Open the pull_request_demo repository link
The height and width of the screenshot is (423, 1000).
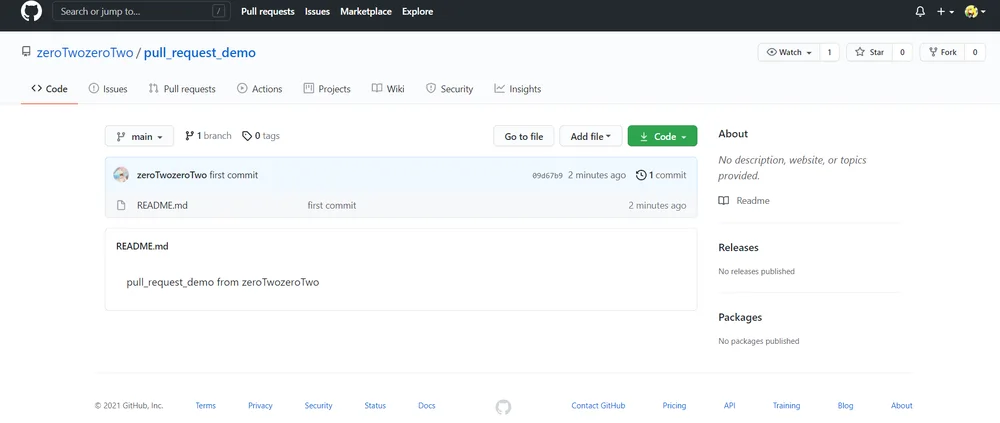click(200, 53)
